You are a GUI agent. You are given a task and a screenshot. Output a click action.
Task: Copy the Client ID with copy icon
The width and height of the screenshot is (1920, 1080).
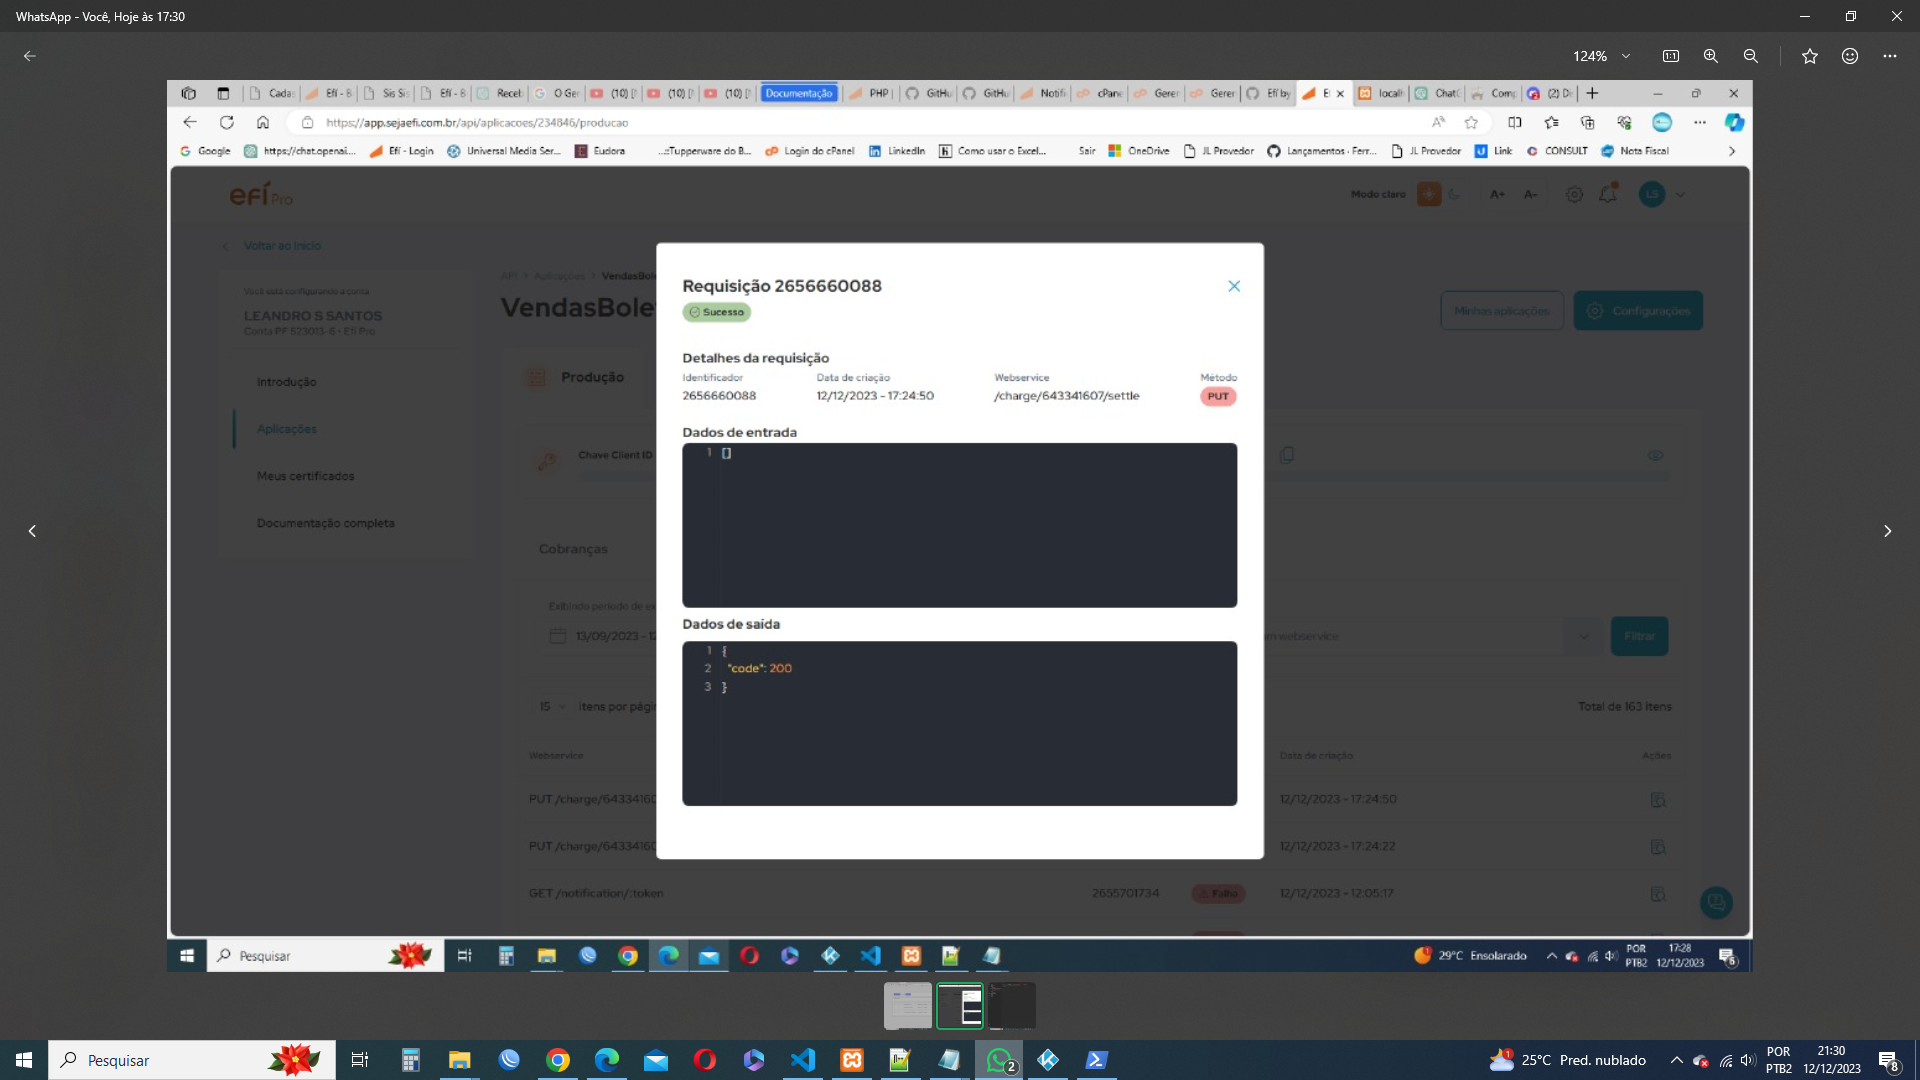pyautogui.click(x=1287, y=455)
